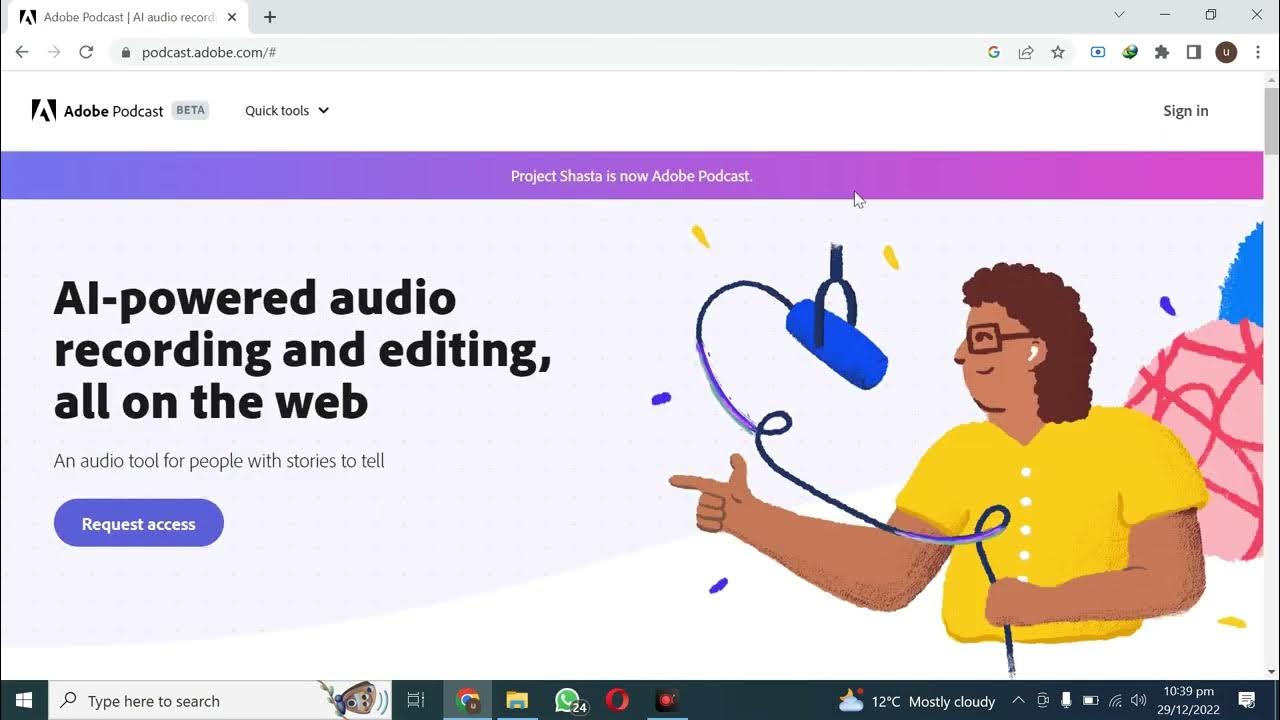The width and height of the screenshot is (1280, 720).
Task: Open the Extensions puzzle icon
Action: [1162, 52]
